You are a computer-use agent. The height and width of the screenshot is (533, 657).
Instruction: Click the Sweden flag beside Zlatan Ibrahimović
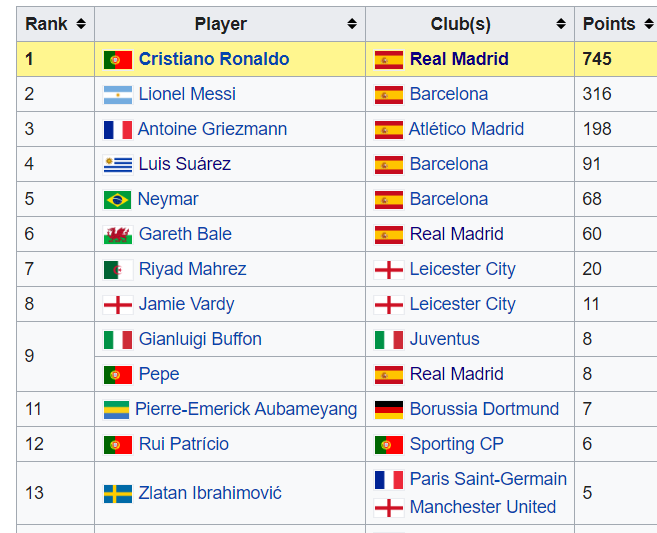click(x=117, y=493)
